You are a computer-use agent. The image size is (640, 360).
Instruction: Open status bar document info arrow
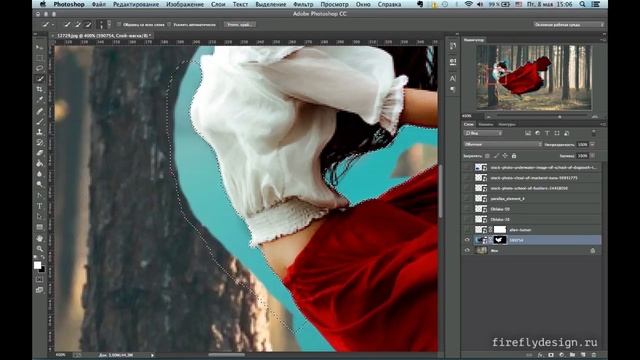(x=152, y=355)
